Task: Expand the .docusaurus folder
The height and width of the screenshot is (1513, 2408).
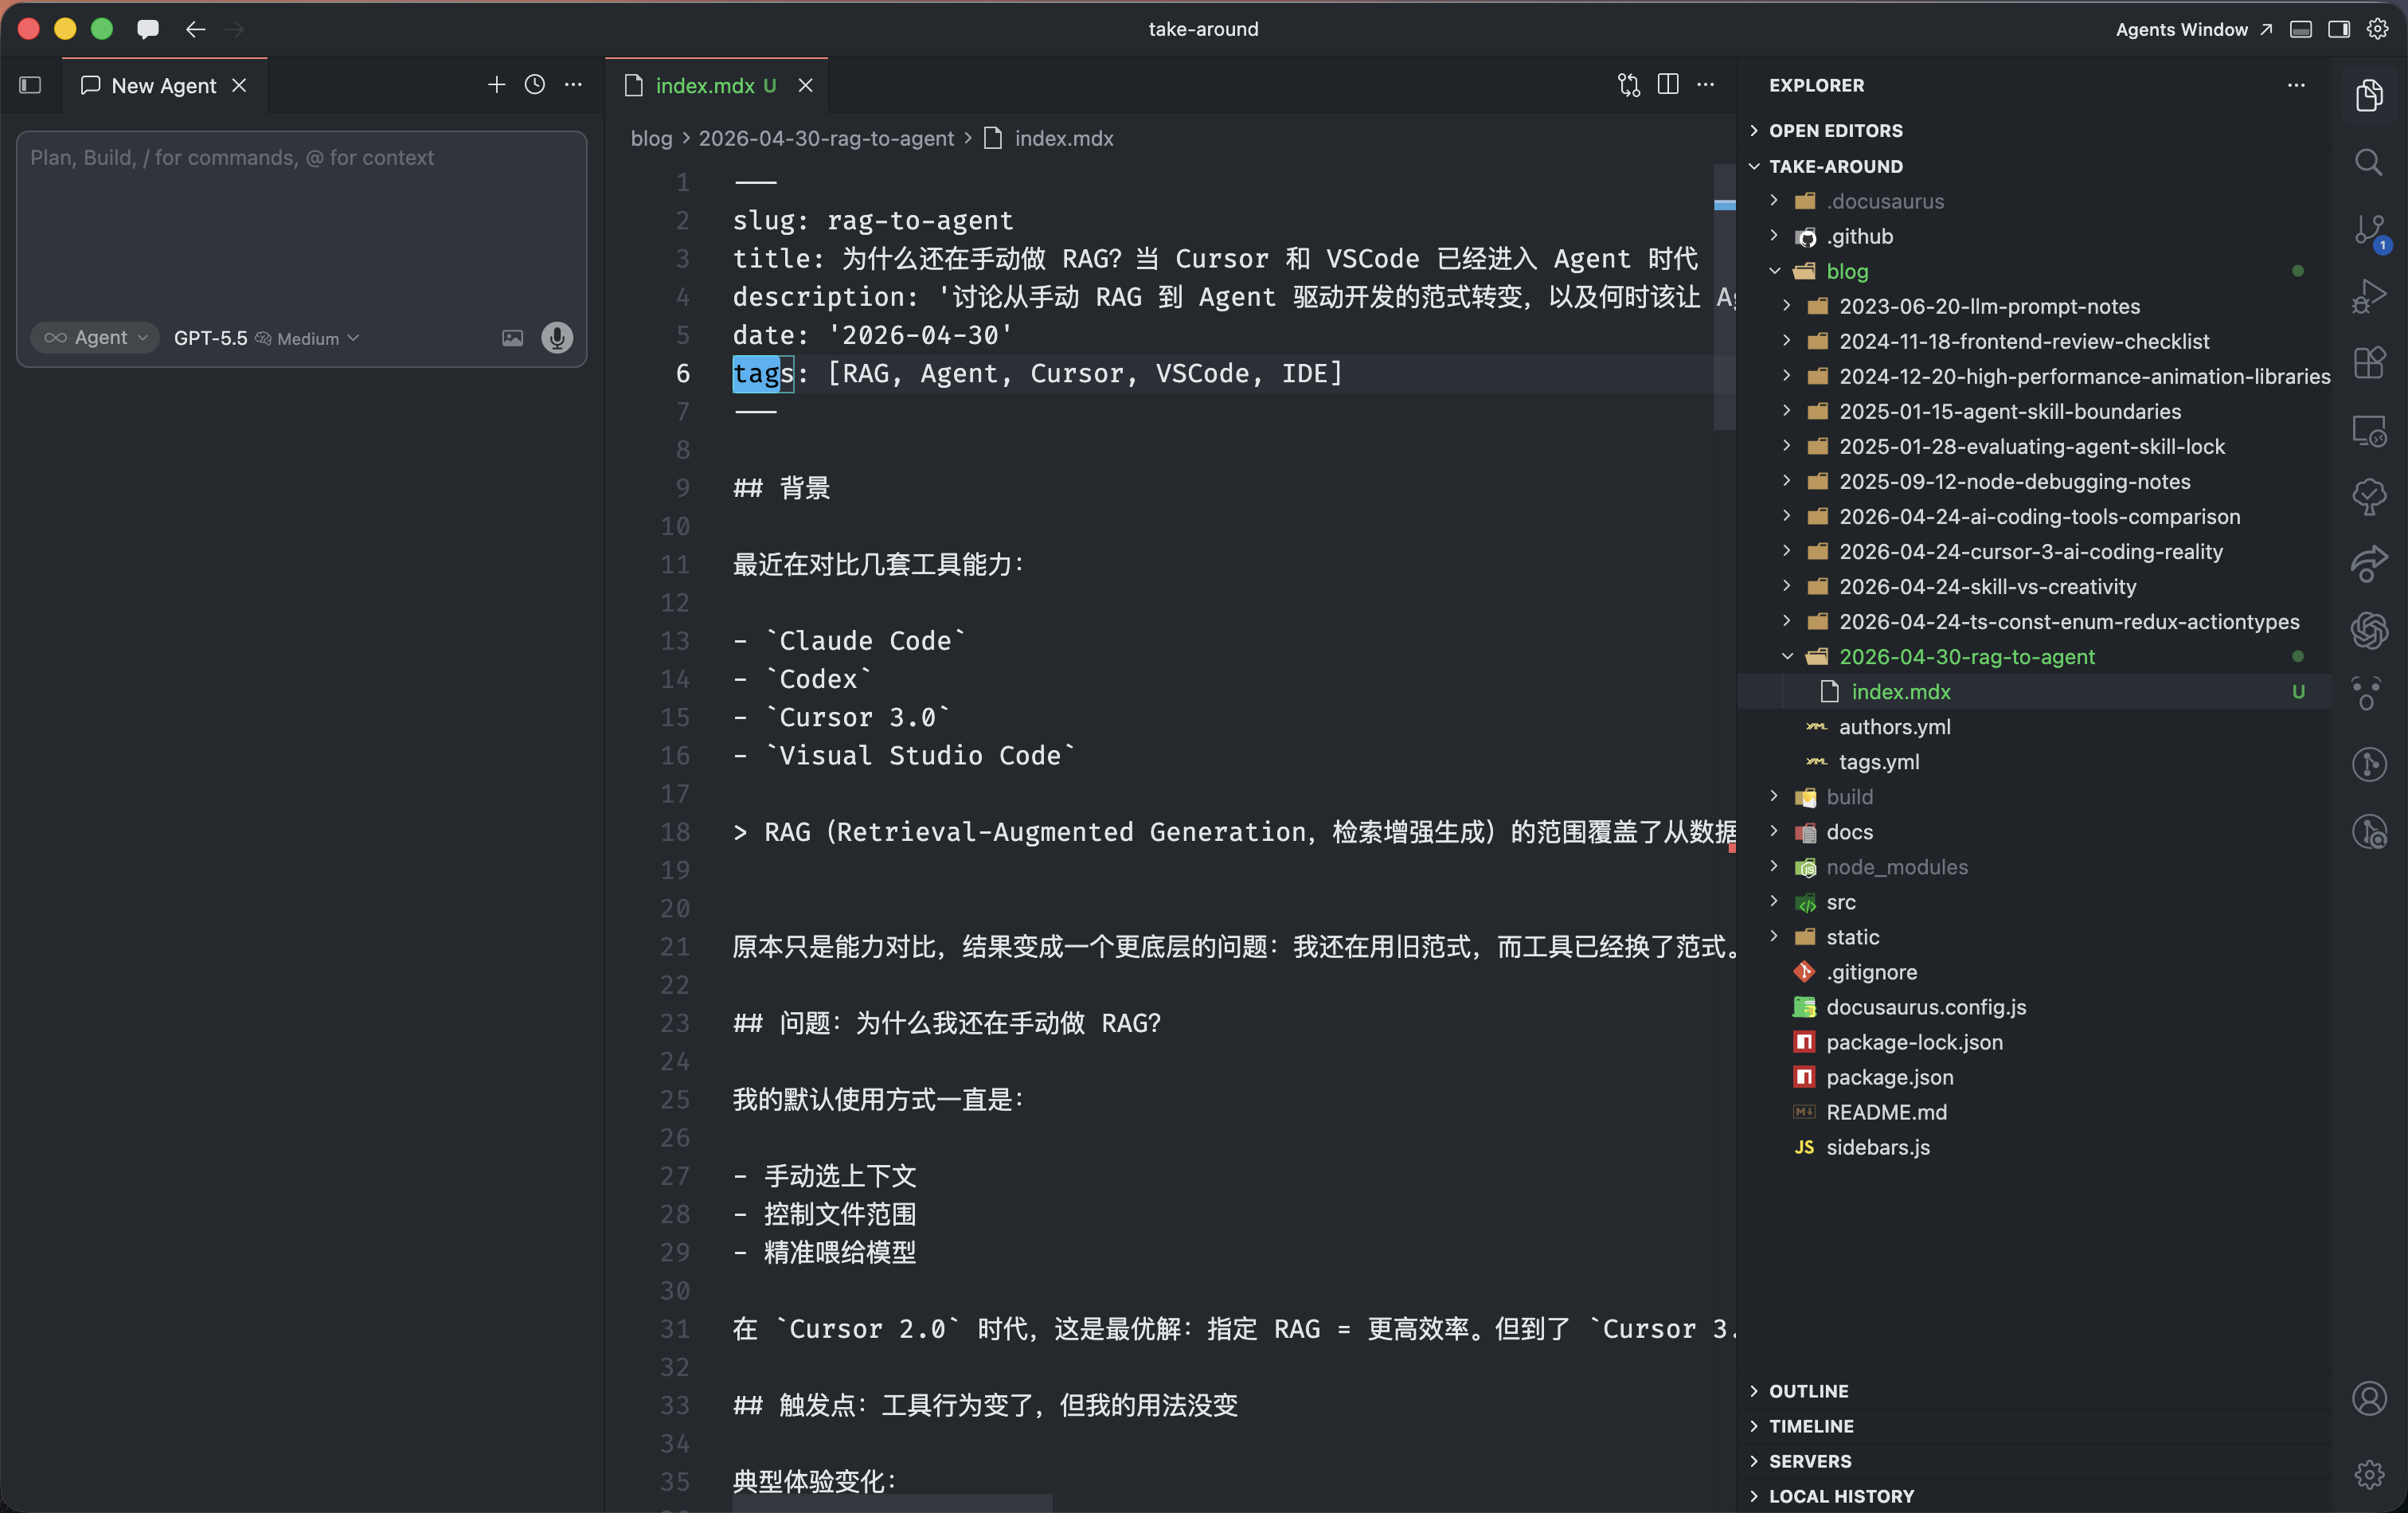Action: 2035,201
